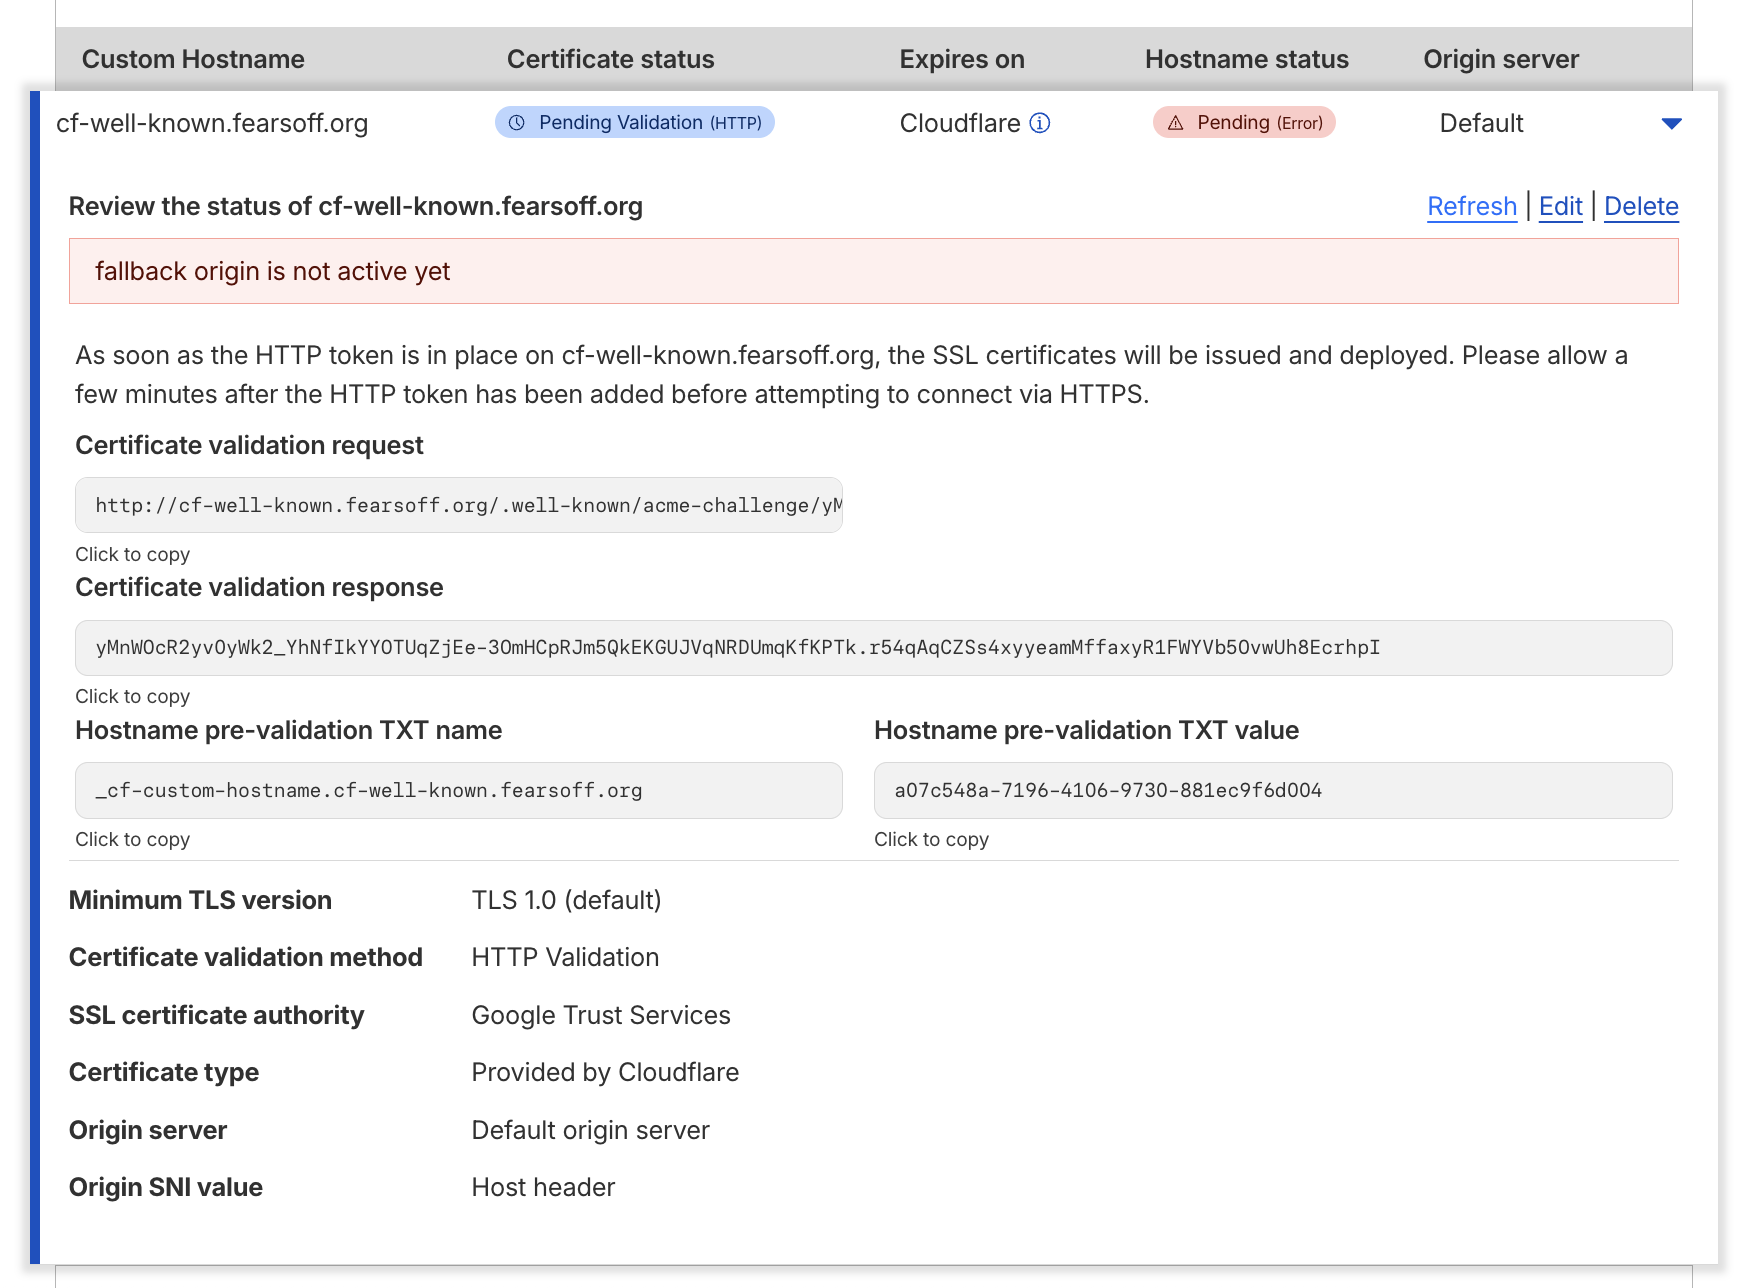This screenshot has height=1288, width=1748.
Task: Delete the custom hostname via Delete link
Action: coord(1641,206)
